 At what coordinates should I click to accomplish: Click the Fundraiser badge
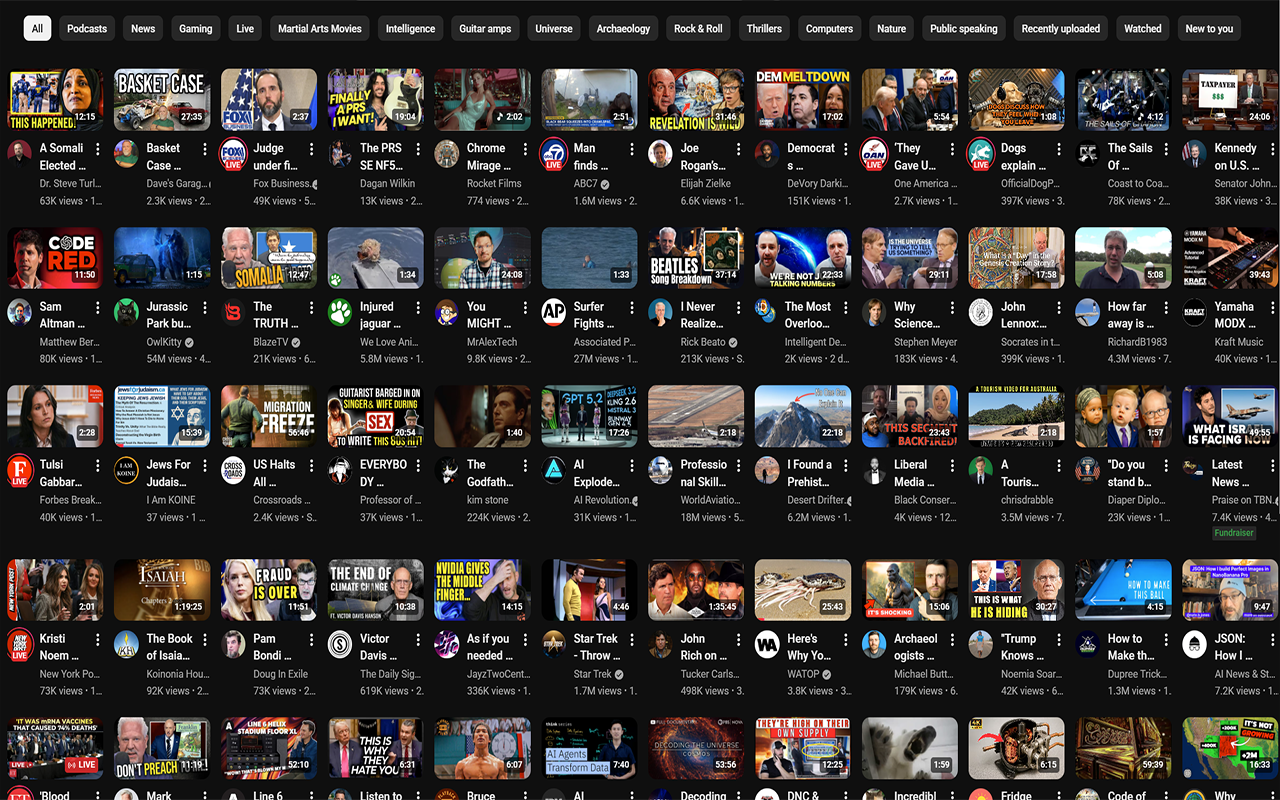(x=1234, y=533)
